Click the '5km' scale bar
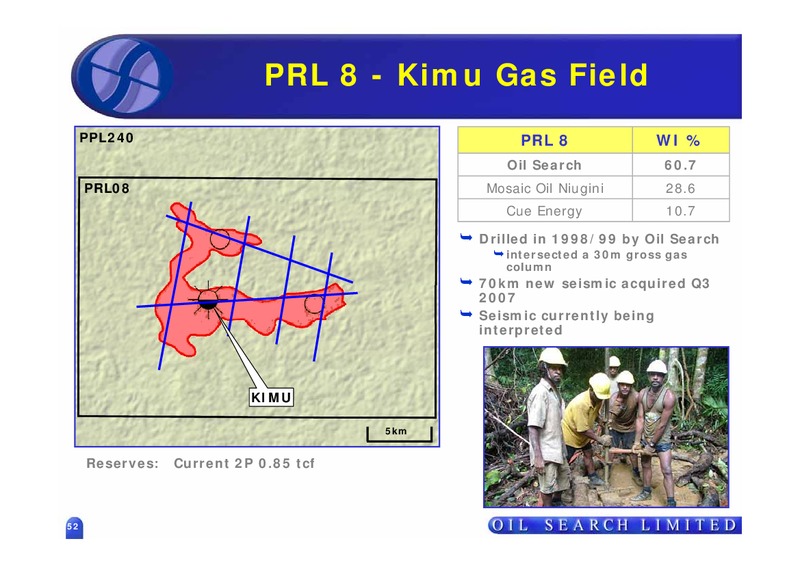The width and height of the screenshot is (800, 565). [x=399, y=434]
